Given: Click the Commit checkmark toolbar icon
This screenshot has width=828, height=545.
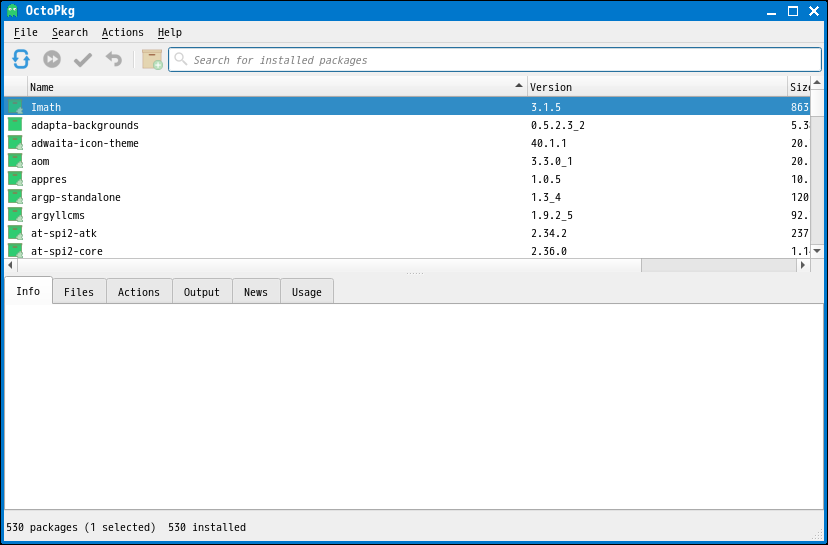Looking at the screenshot, I should (x=82, y=60).
